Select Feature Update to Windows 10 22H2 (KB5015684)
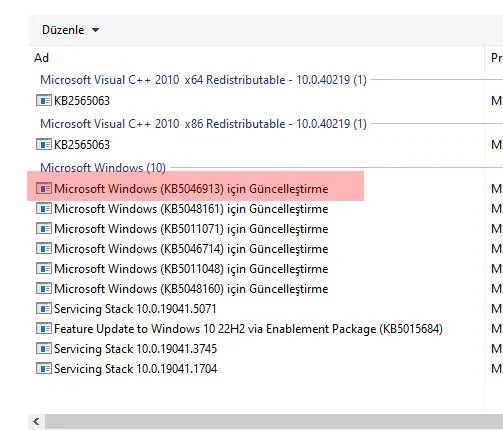 pyautogui.click(x=248, y=329)
